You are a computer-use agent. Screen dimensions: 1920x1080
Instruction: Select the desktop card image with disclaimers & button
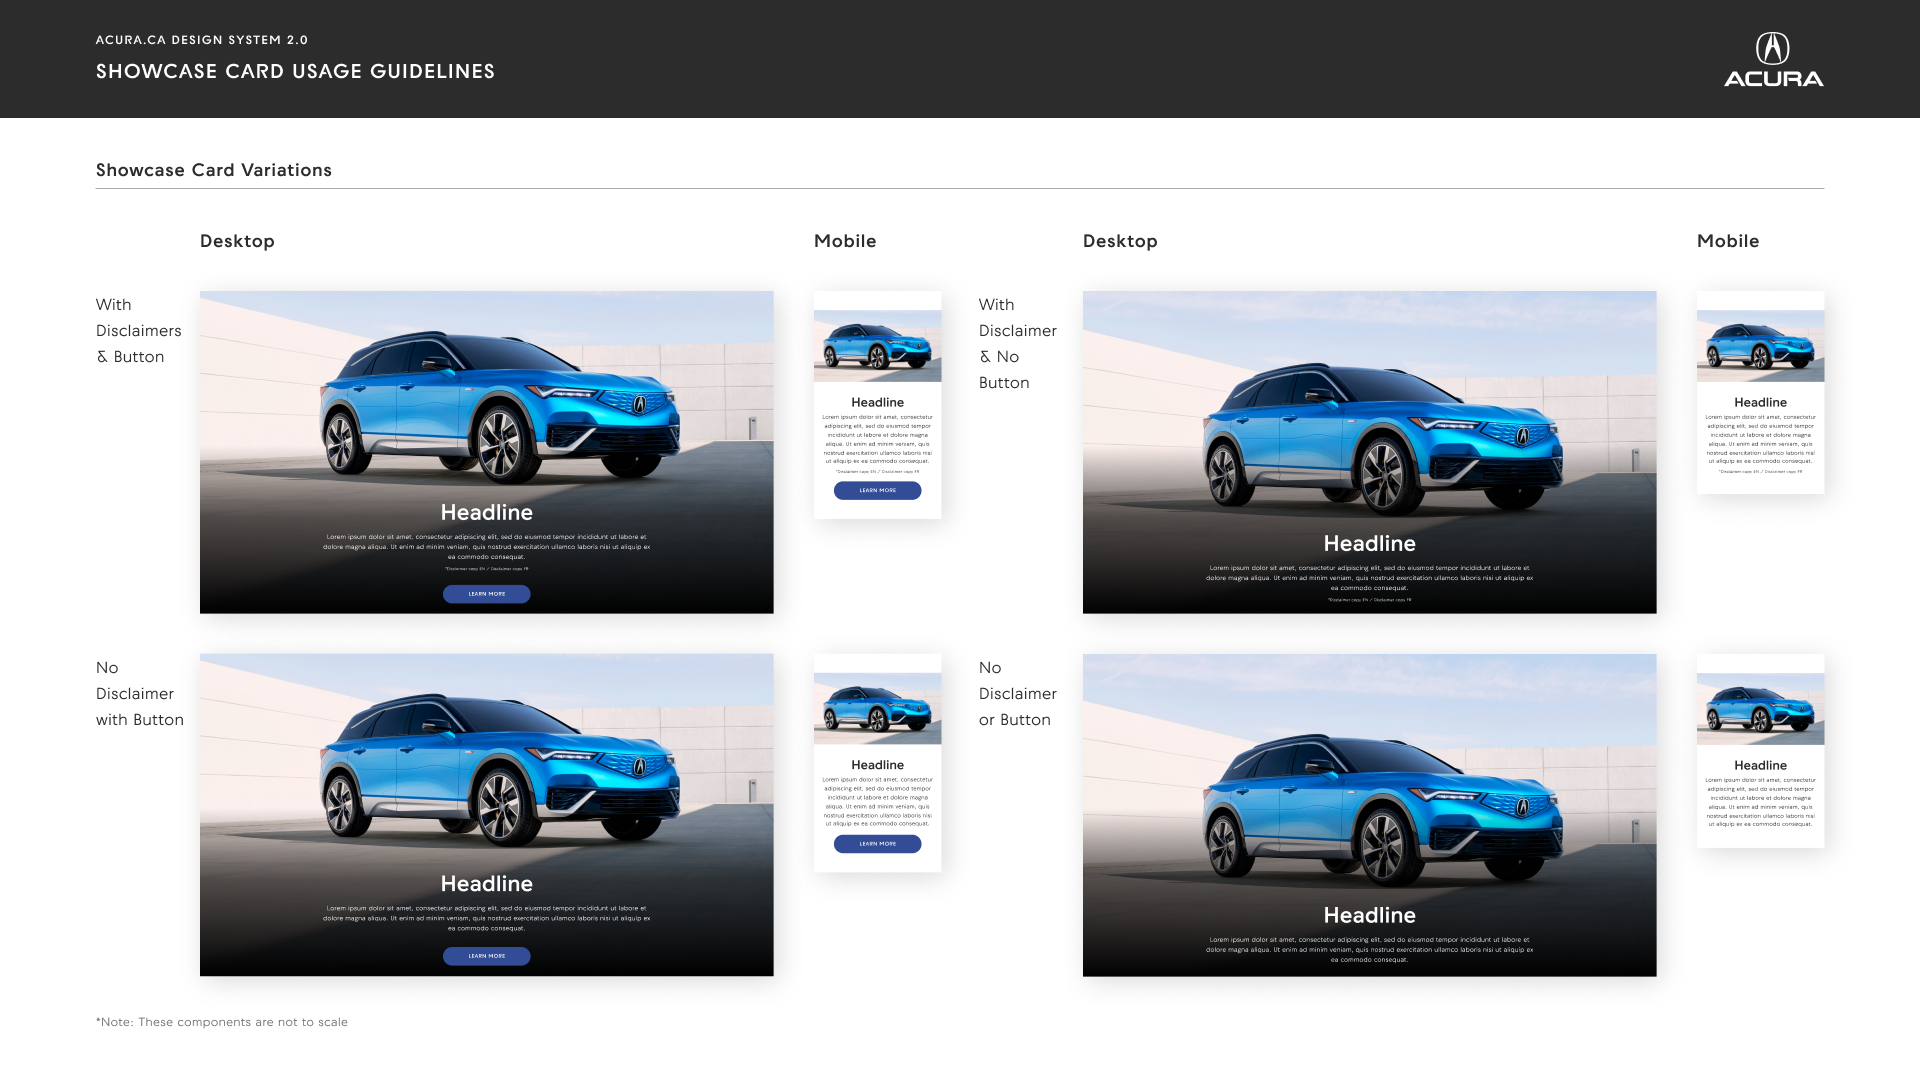tap(487, 452)
